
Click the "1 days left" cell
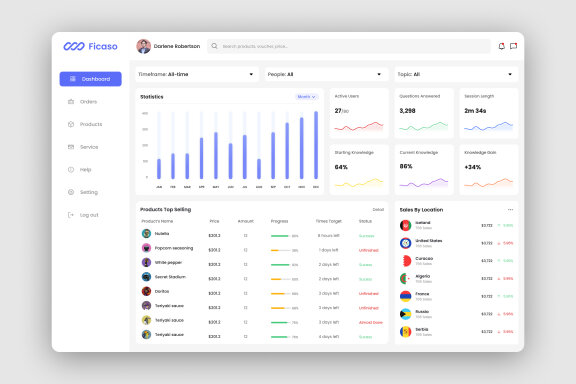click(x=328, y=250)
